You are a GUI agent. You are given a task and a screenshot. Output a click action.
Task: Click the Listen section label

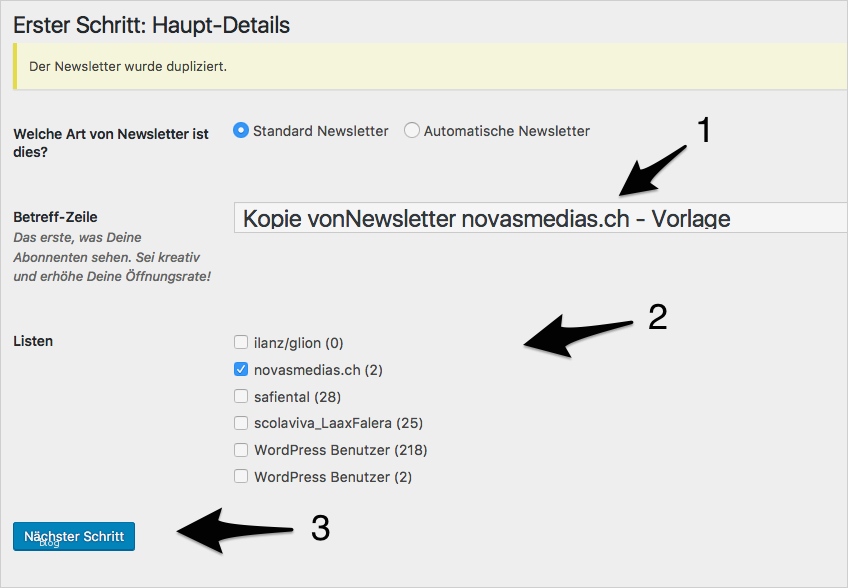click(x=33, y=341)
